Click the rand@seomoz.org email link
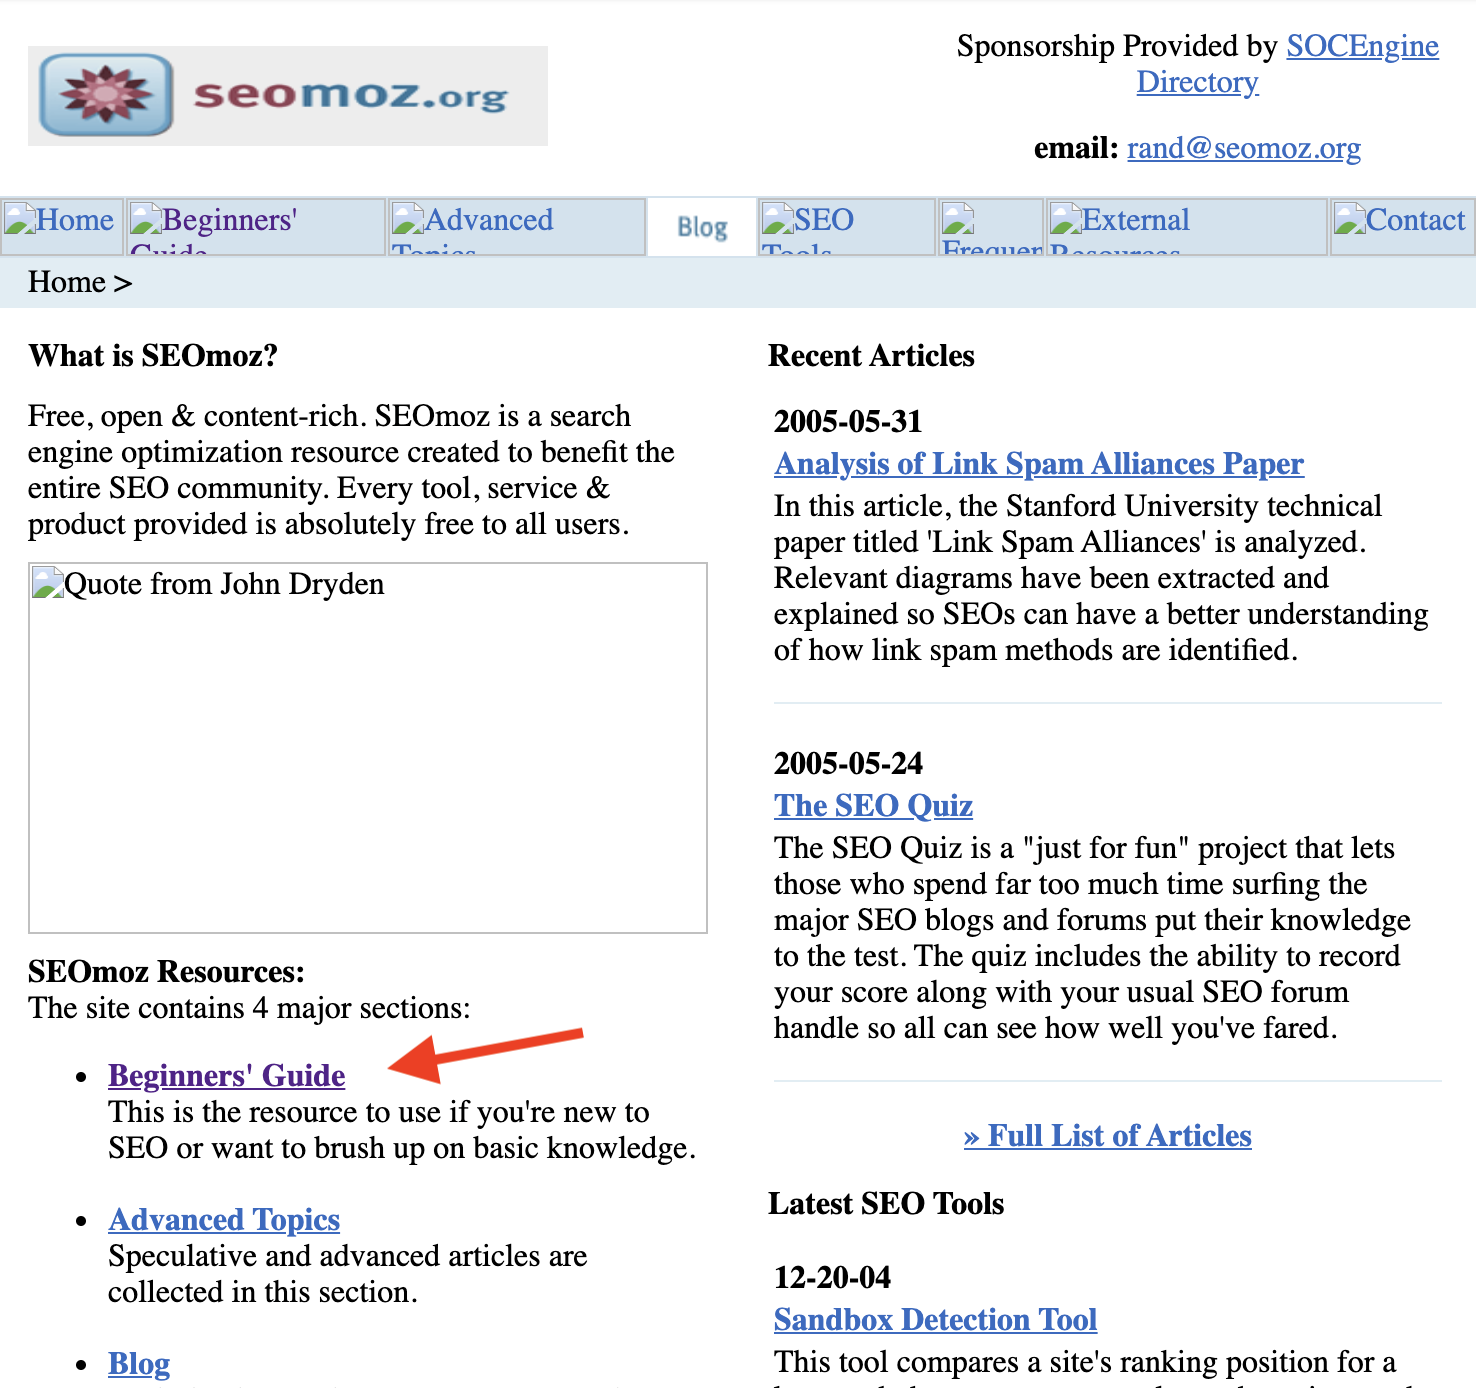This screenshot has height=1388, width=1476. pyautogui.click(x=1244, y=148)
